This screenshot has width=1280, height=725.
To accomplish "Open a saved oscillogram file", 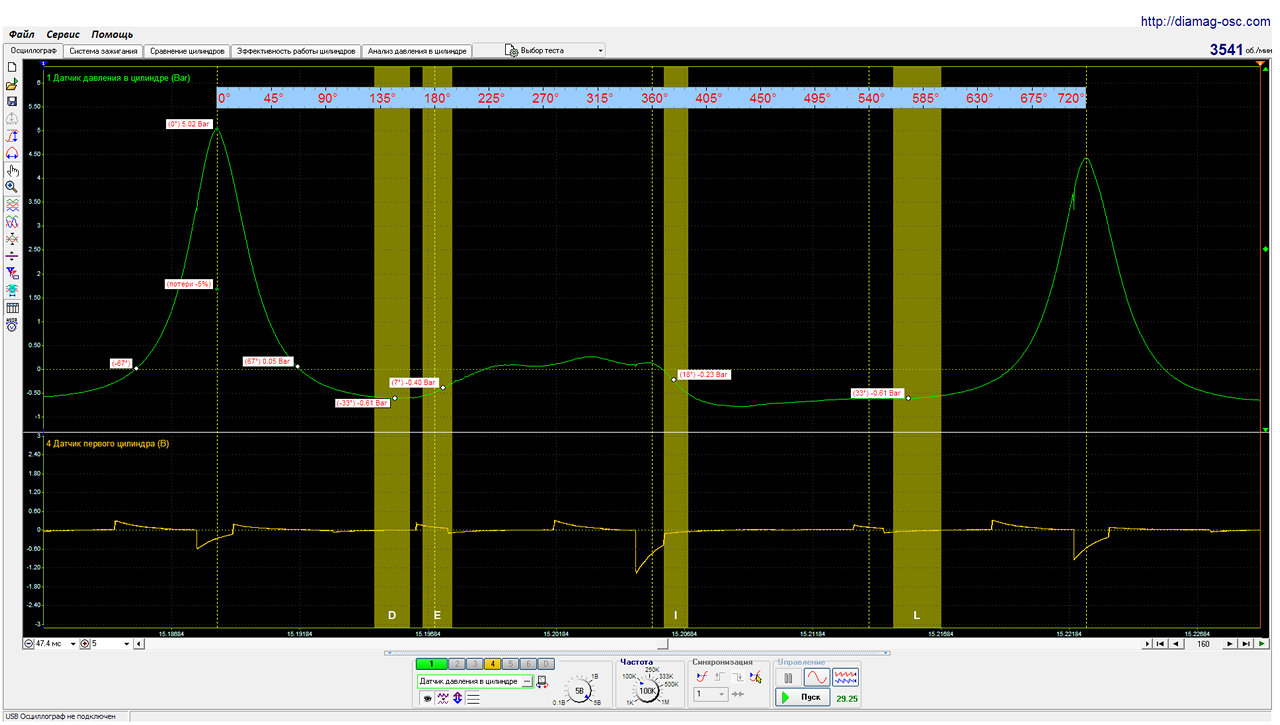I will (12, 84).
